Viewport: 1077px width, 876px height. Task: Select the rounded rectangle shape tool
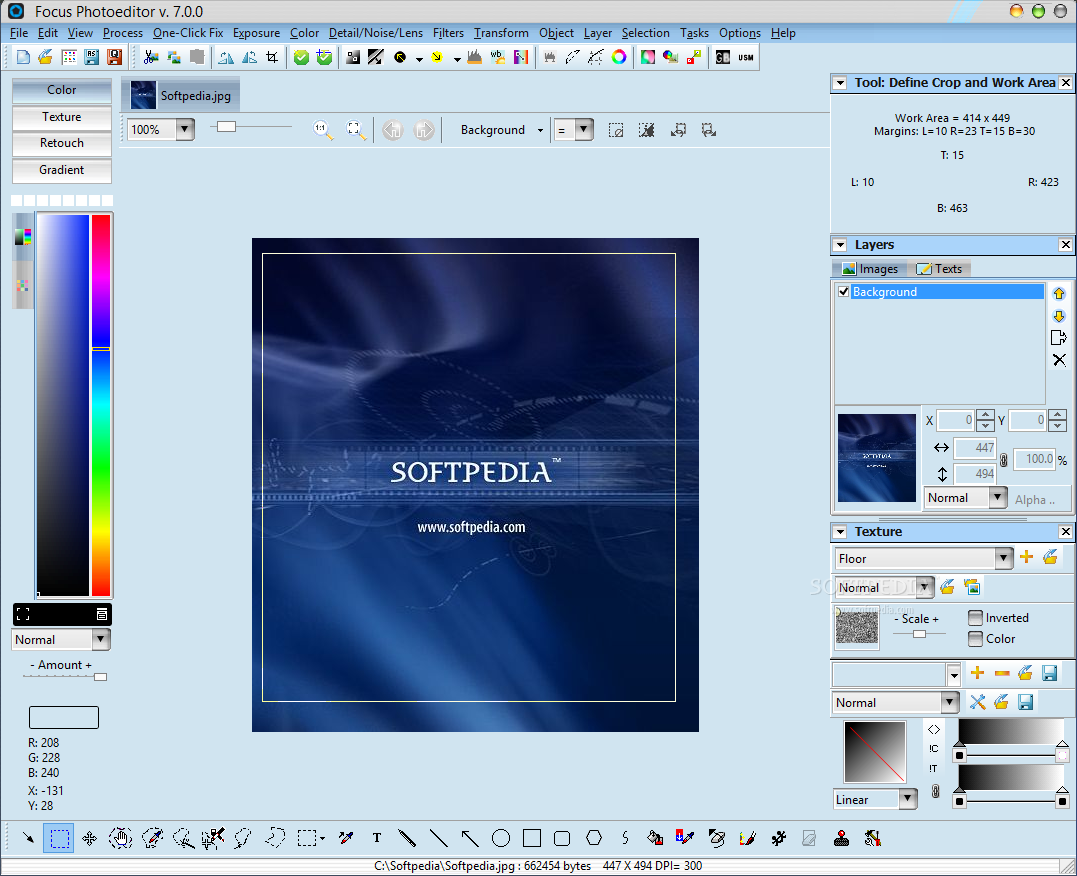click(562, 838)
